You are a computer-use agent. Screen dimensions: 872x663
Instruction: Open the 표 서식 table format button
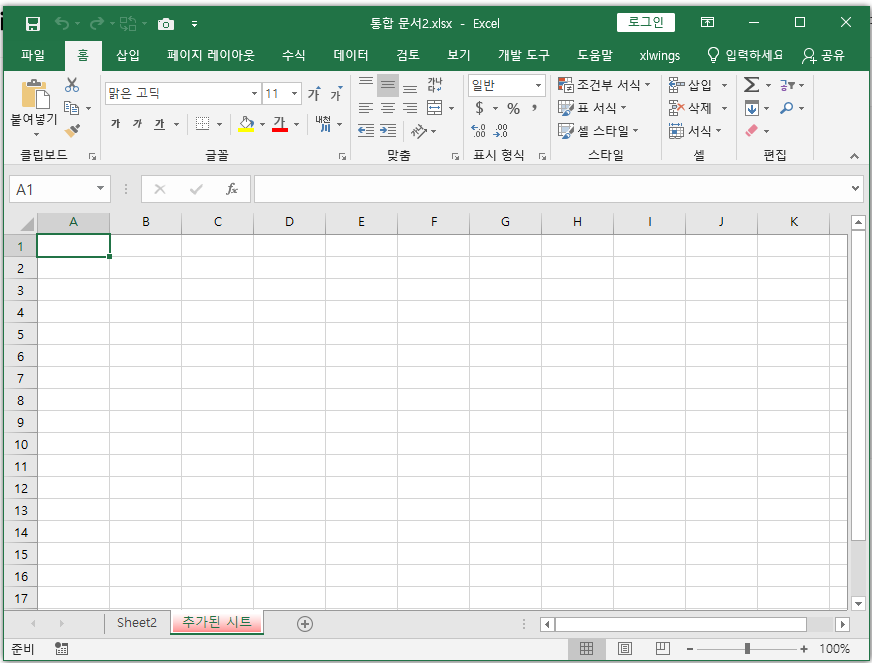pyautogui.click(x=592, y=108)
